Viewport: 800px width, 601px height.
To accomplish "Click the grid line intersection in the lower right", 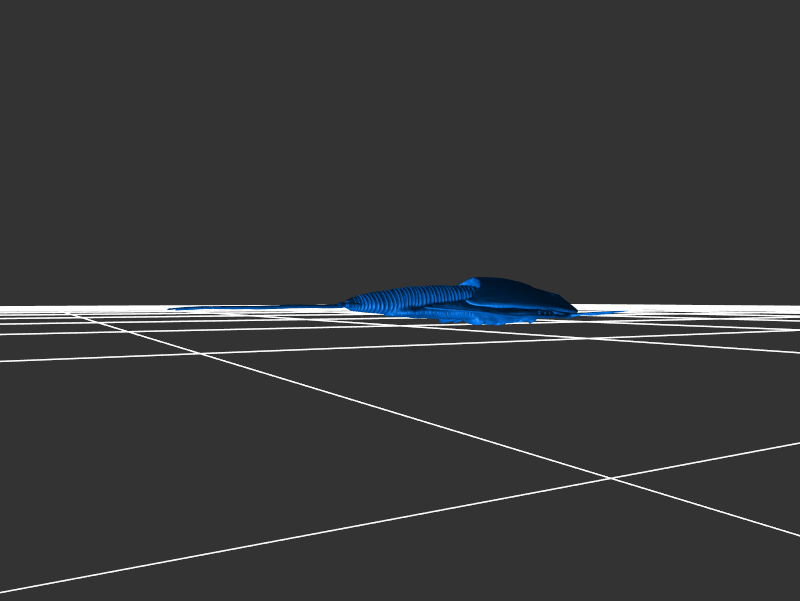I will [611, 478].
